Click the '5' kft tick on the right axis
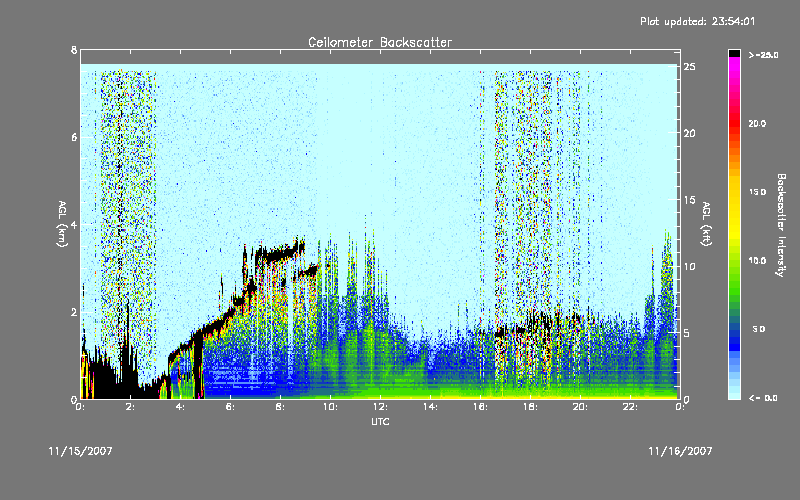 tap(687, 333)
